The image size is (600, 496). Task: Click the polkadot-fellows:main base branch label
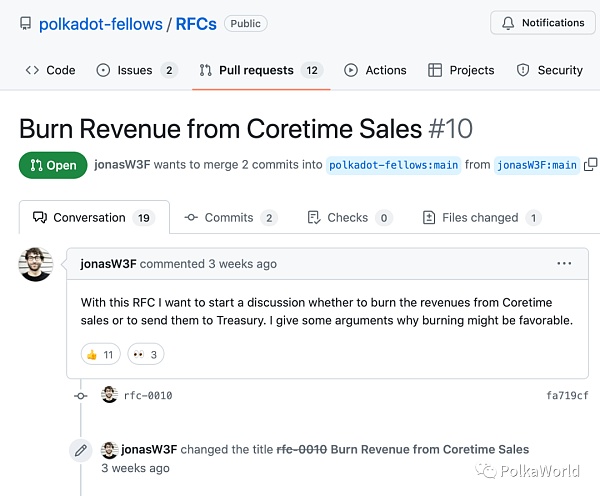tap(394, 165)
